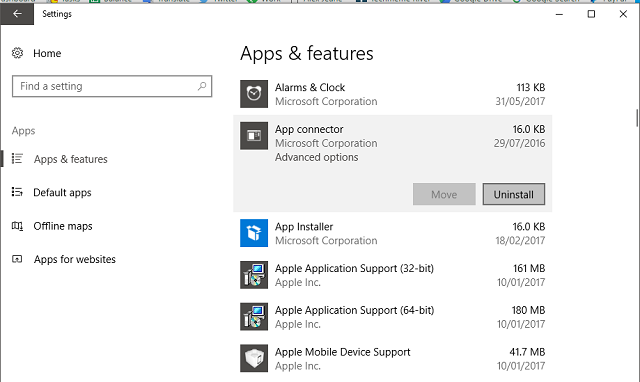Click Apple Application Support (64-bit) icon
Screen dimensions: 640x382
point(254,317)
